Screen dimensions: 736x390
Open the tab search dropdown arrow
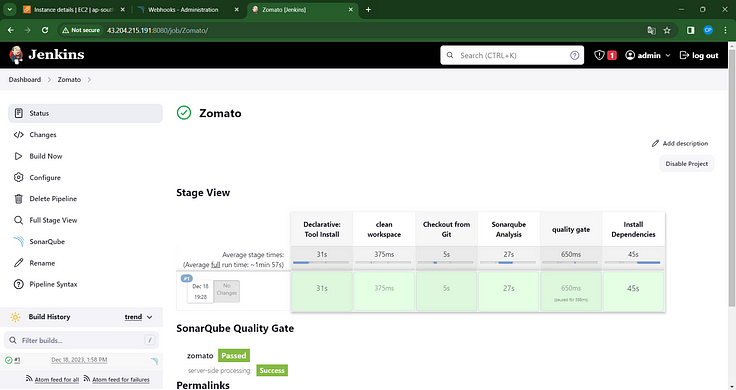click(x=9, y=9)
